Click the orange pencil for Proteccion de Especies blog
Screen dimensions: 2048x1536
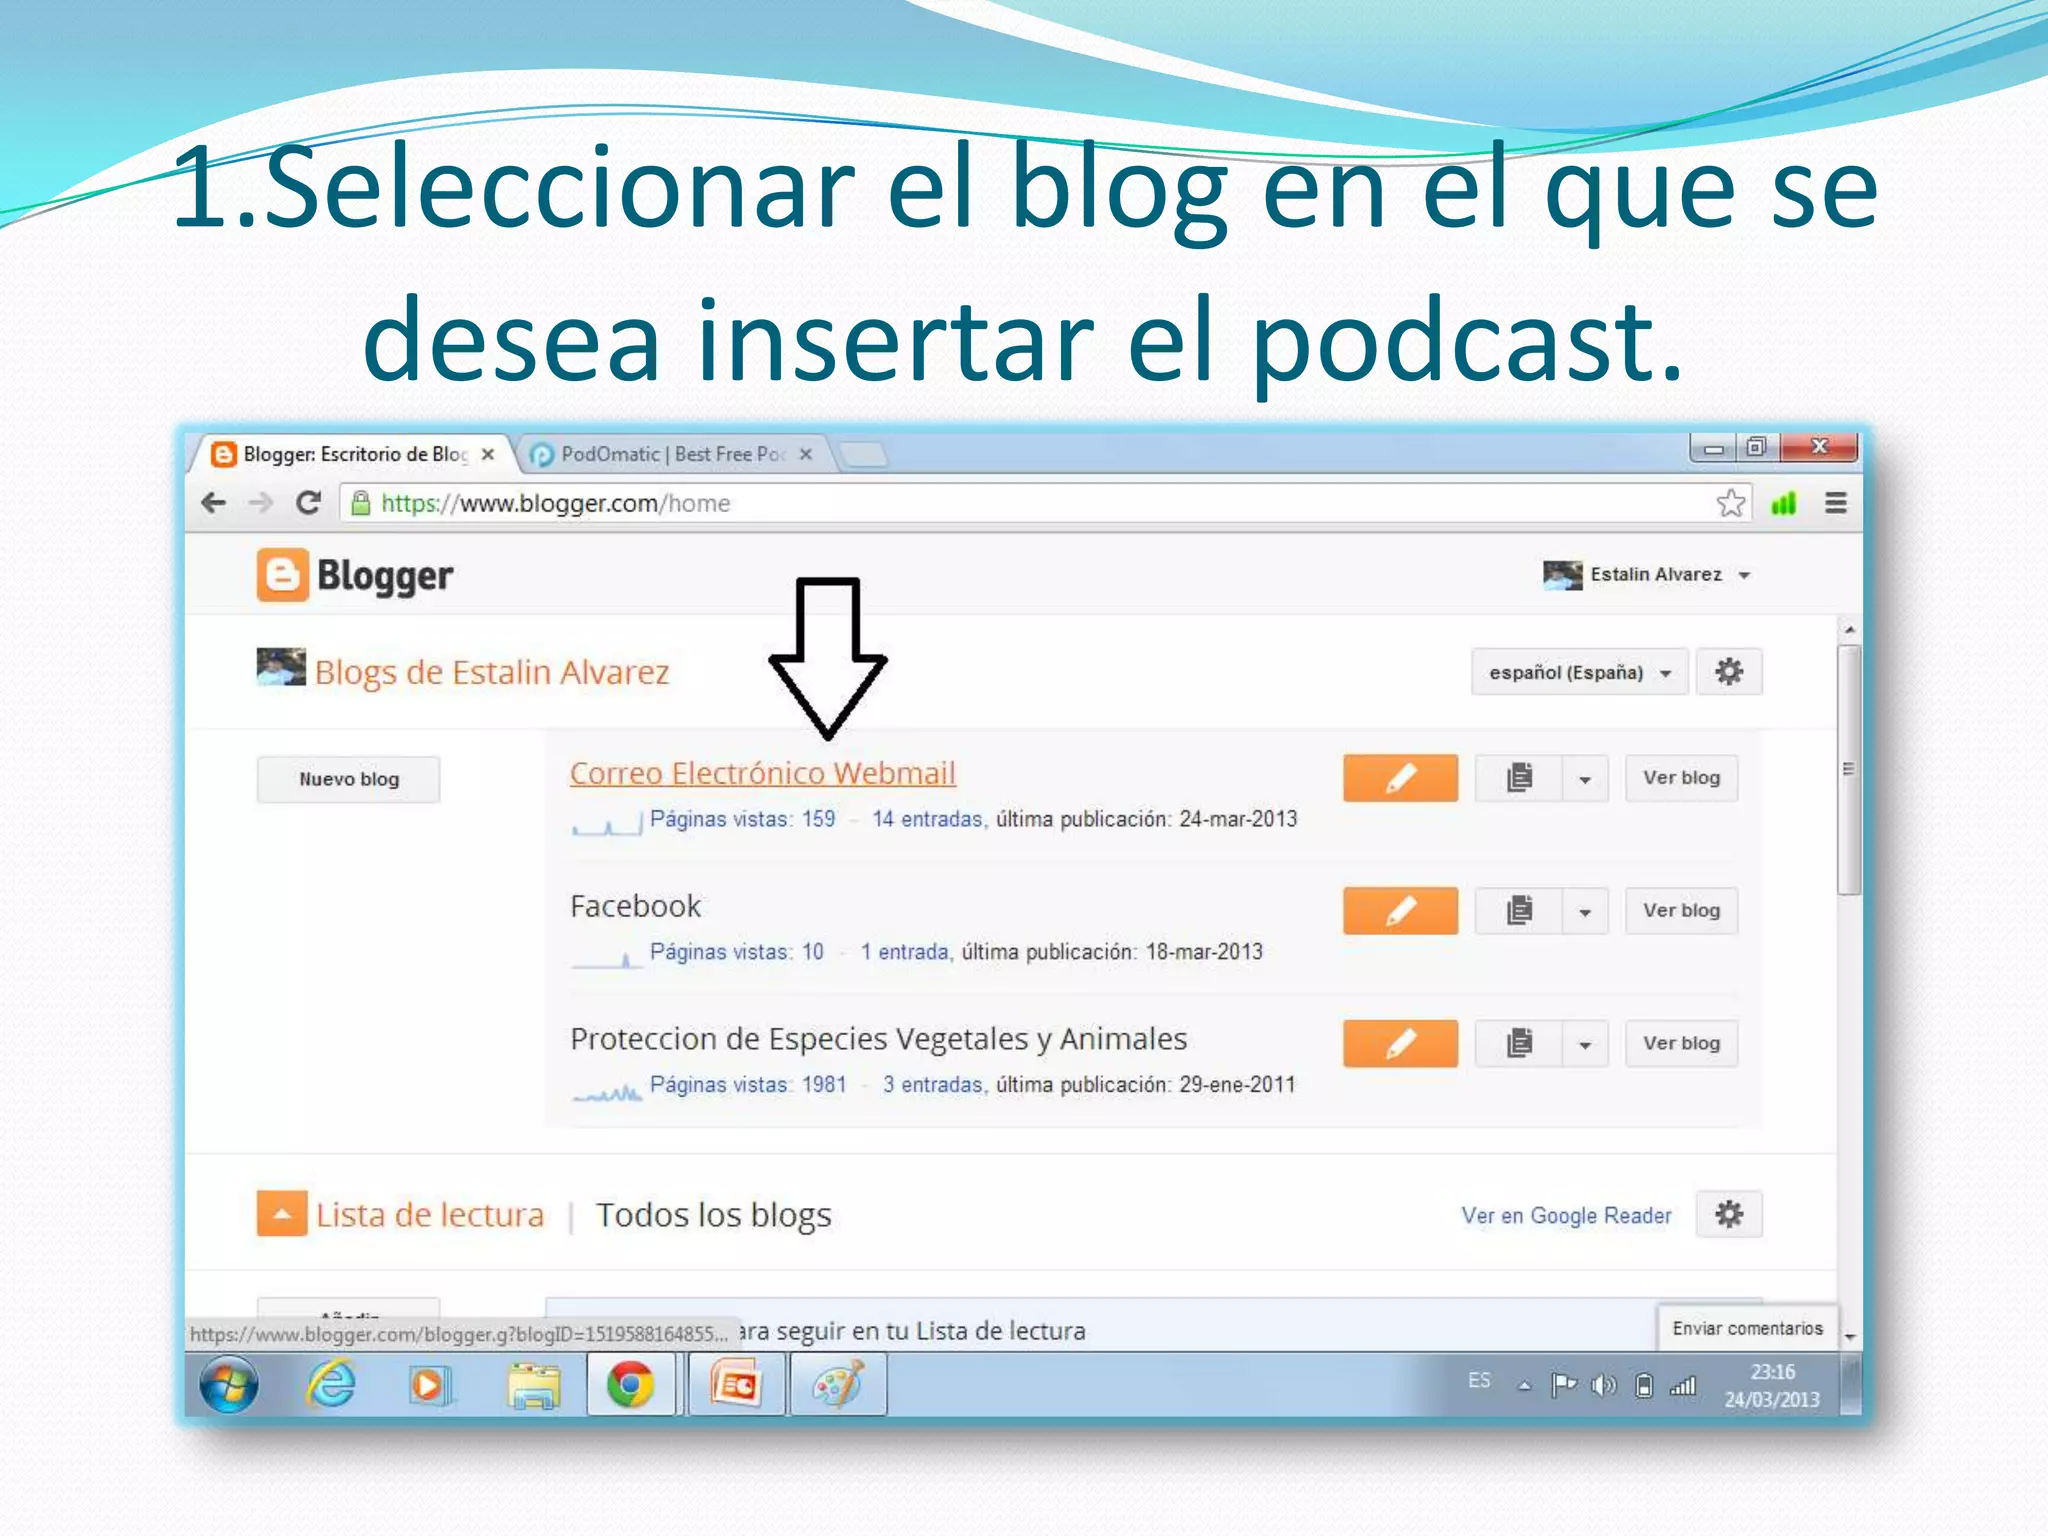1399,1044
